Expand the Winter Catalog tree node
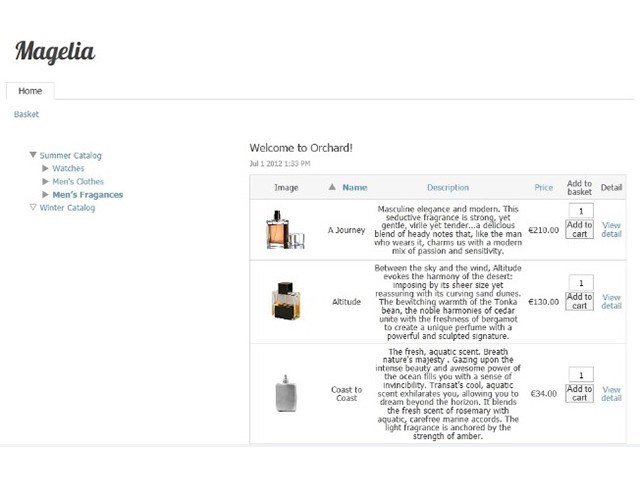The image size is (640, 480). (33, 207)
